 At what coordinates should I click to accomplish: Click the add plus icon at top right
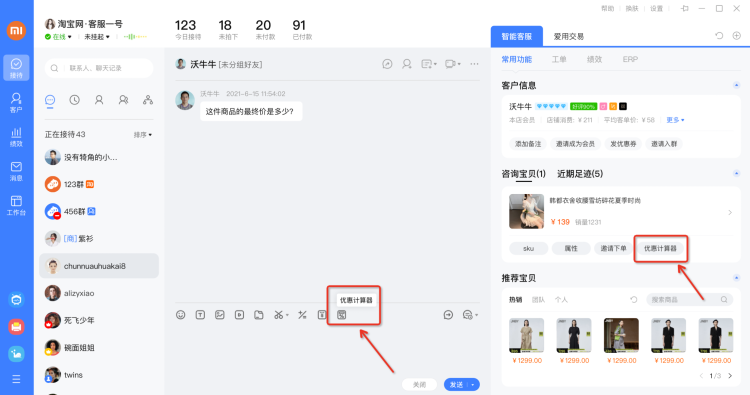pos(737,36)
